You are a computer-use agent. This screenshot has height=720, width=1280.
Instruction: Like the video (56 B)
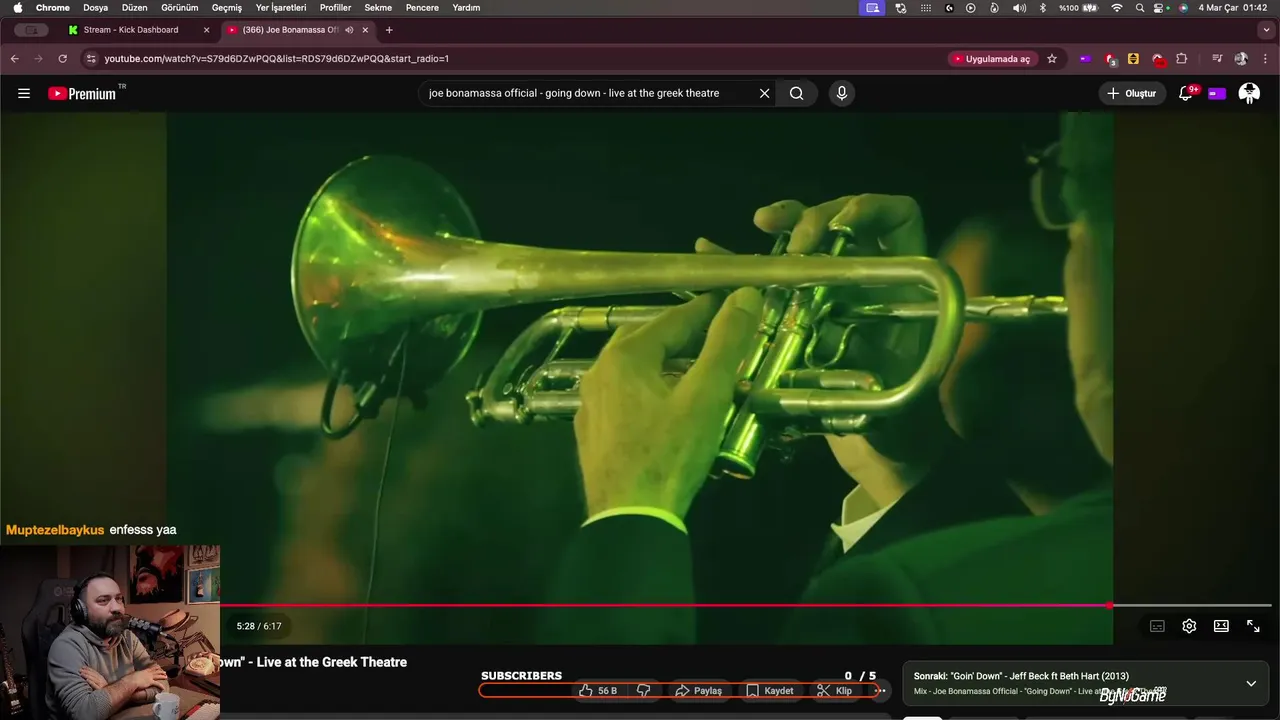tap(598, 690)
